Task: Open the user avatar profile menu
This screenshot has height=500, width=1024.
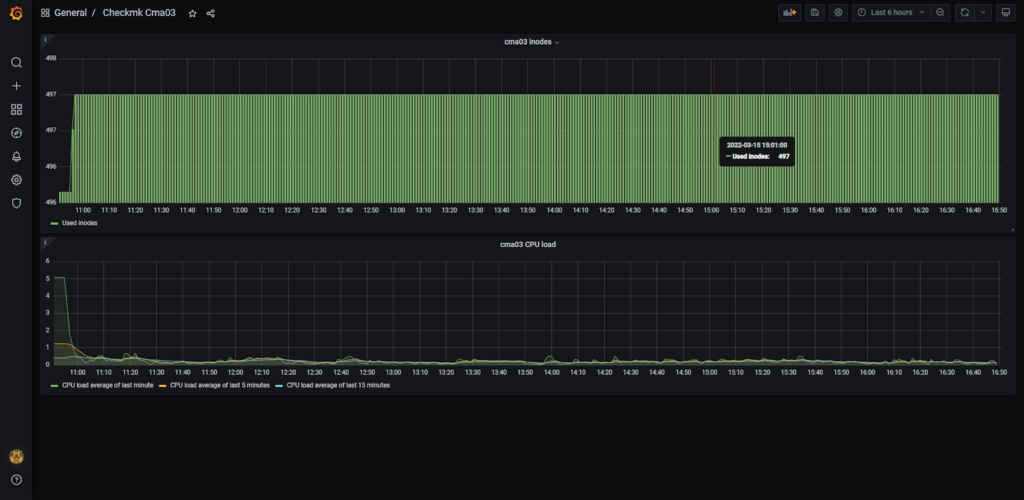Action: (x=16, y=456)
